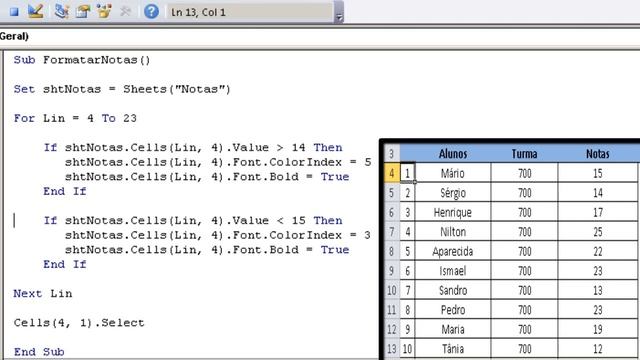Image resolution: width=640 pixels, height=360 pixels.
Task: Click Nilton's Notas value 25
Action: click(598, 232)
